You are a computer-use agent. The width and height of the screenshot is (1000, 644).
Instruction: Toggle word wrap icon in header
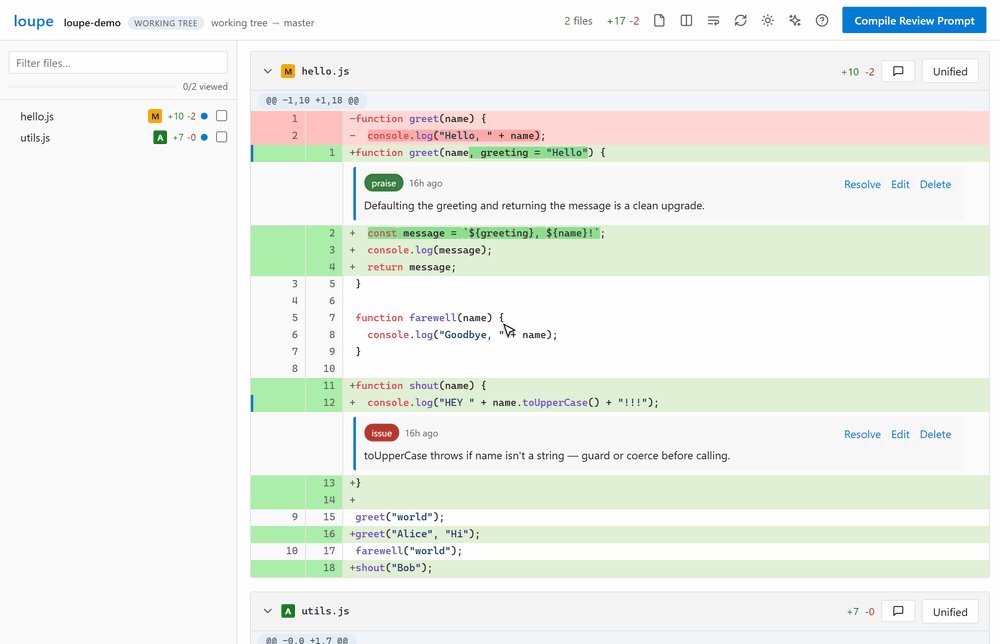click(x=714, y=21)
